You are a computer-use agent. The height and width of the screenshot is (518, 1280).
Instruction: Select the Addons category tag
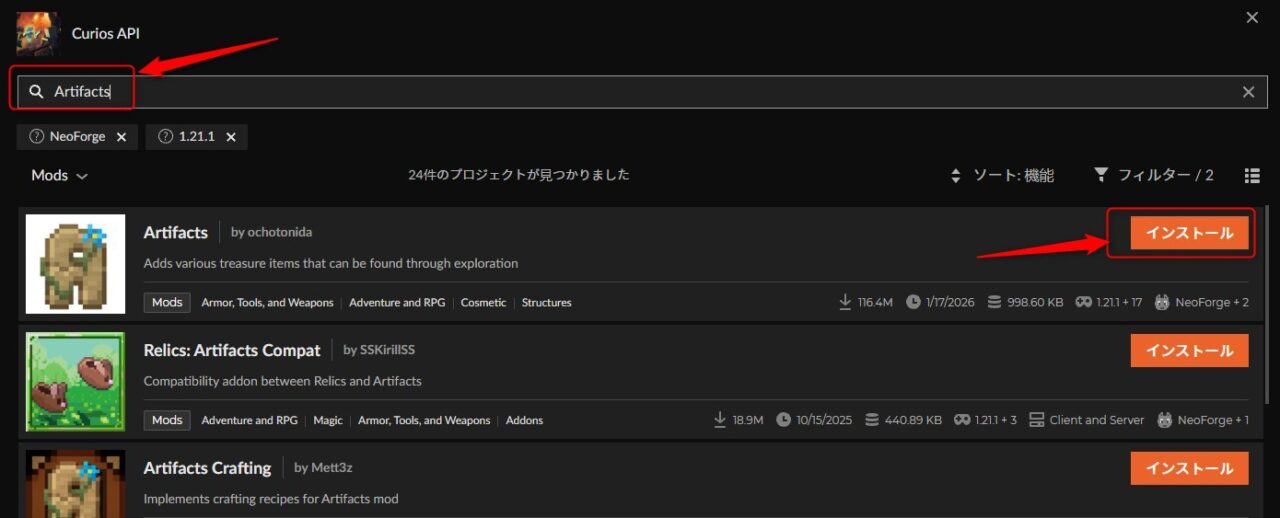(x=524, y=420)
